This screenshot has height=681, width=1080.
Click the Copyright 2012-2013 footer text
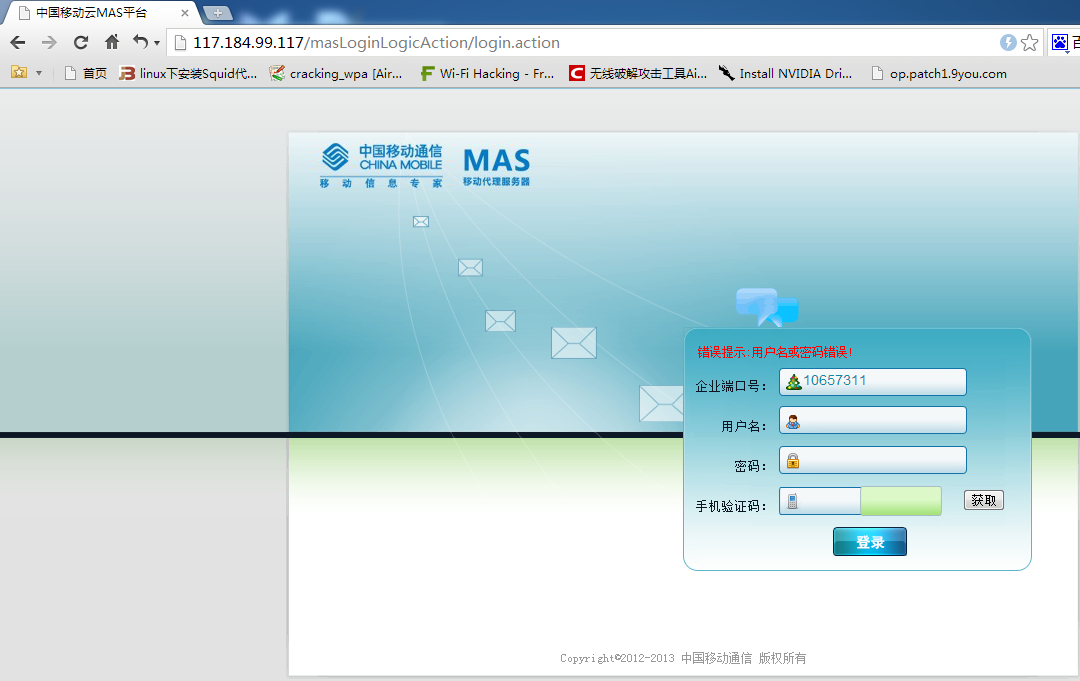click(x=683, y=658)
